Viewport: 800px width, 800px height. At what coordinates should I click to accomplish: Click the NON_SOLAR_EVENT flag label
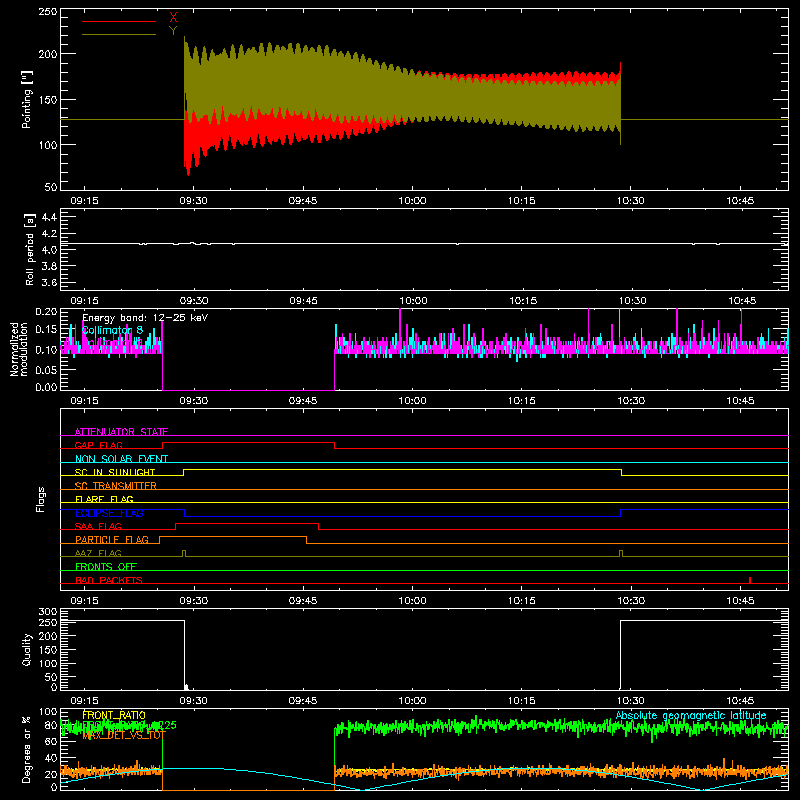121,459
